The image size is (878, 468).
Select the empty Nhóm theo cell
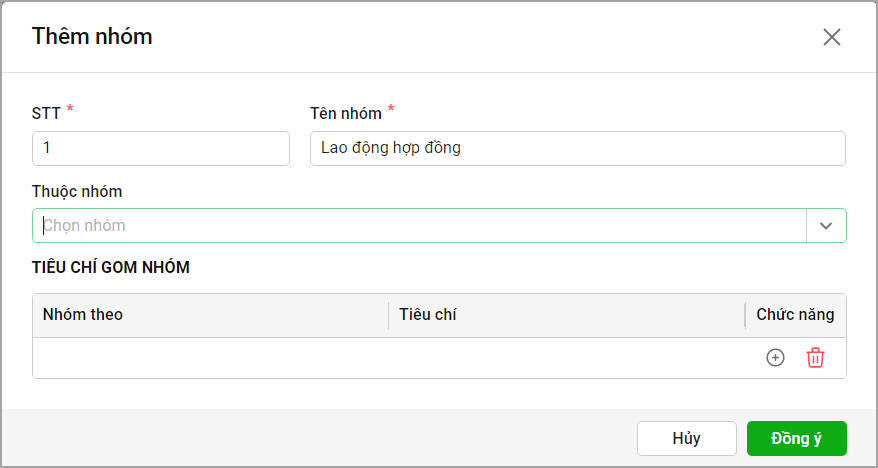pos(210,358)
